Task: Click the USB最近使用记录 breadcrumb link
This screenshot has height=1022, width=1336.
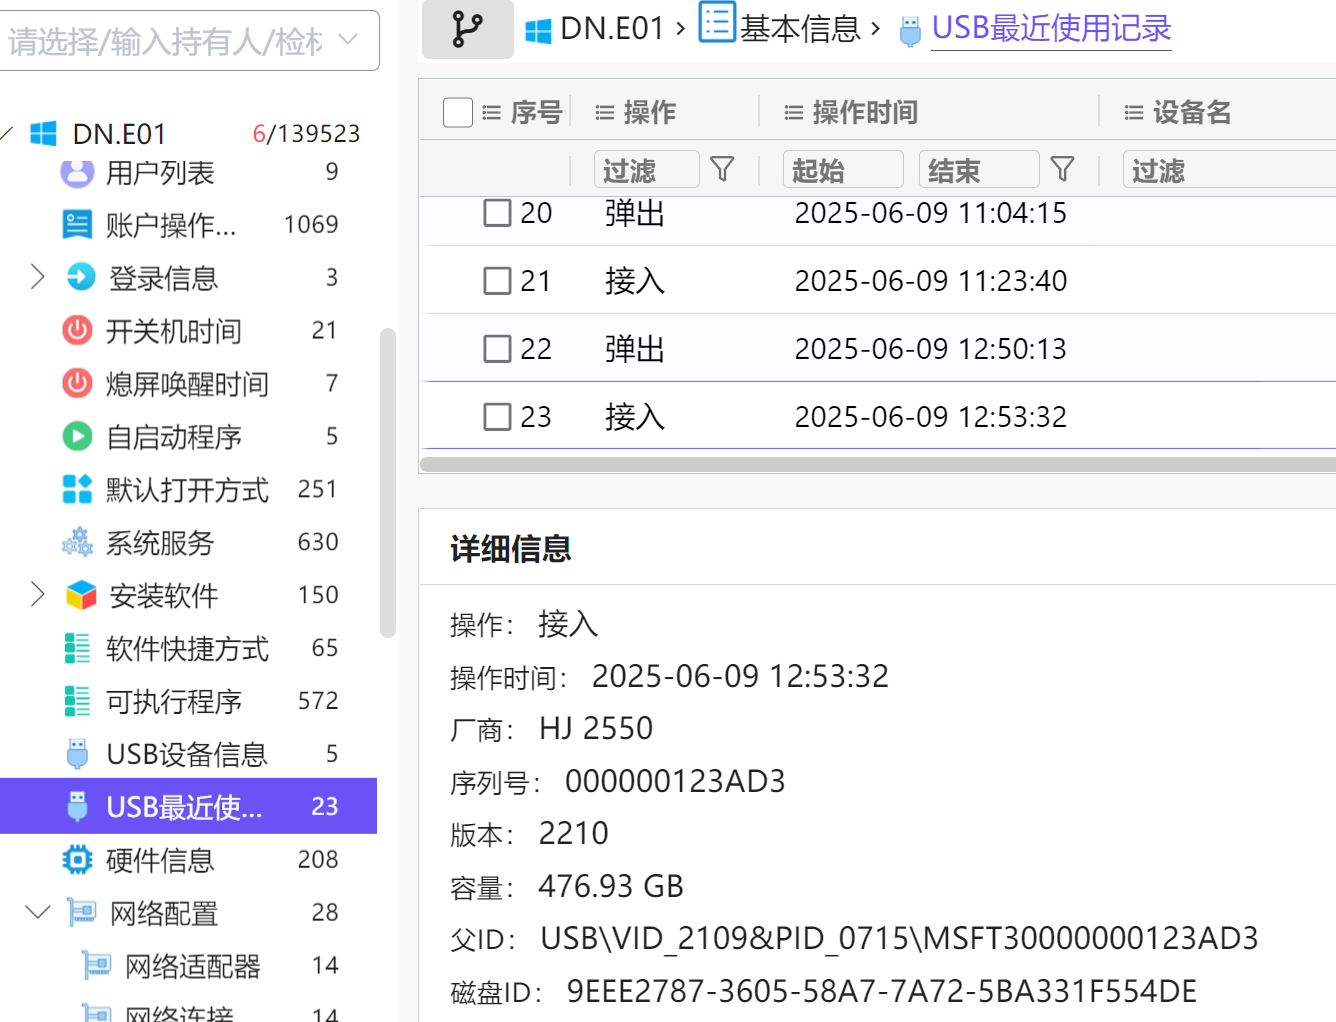Action: (1050, 29)
